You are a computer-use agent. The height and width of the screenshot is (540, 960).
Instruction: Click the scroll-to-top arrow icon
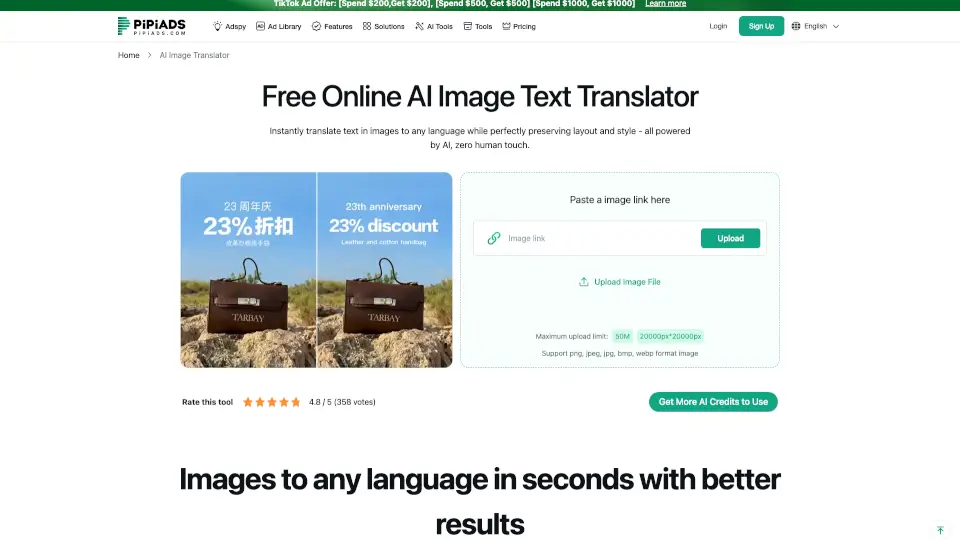click(x=940, y=530)
